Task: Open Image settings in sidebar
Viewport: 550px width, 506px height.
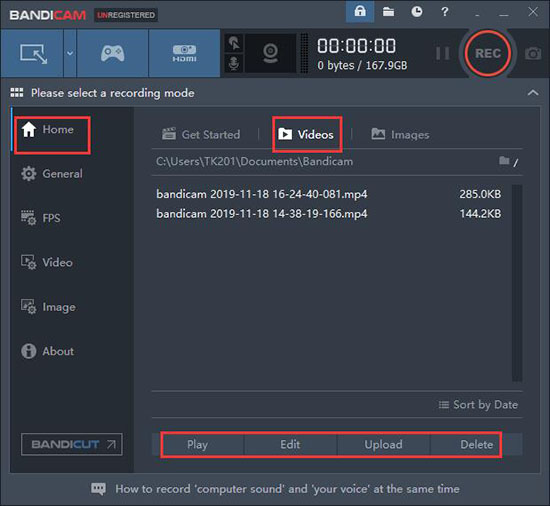Action: 48,307
